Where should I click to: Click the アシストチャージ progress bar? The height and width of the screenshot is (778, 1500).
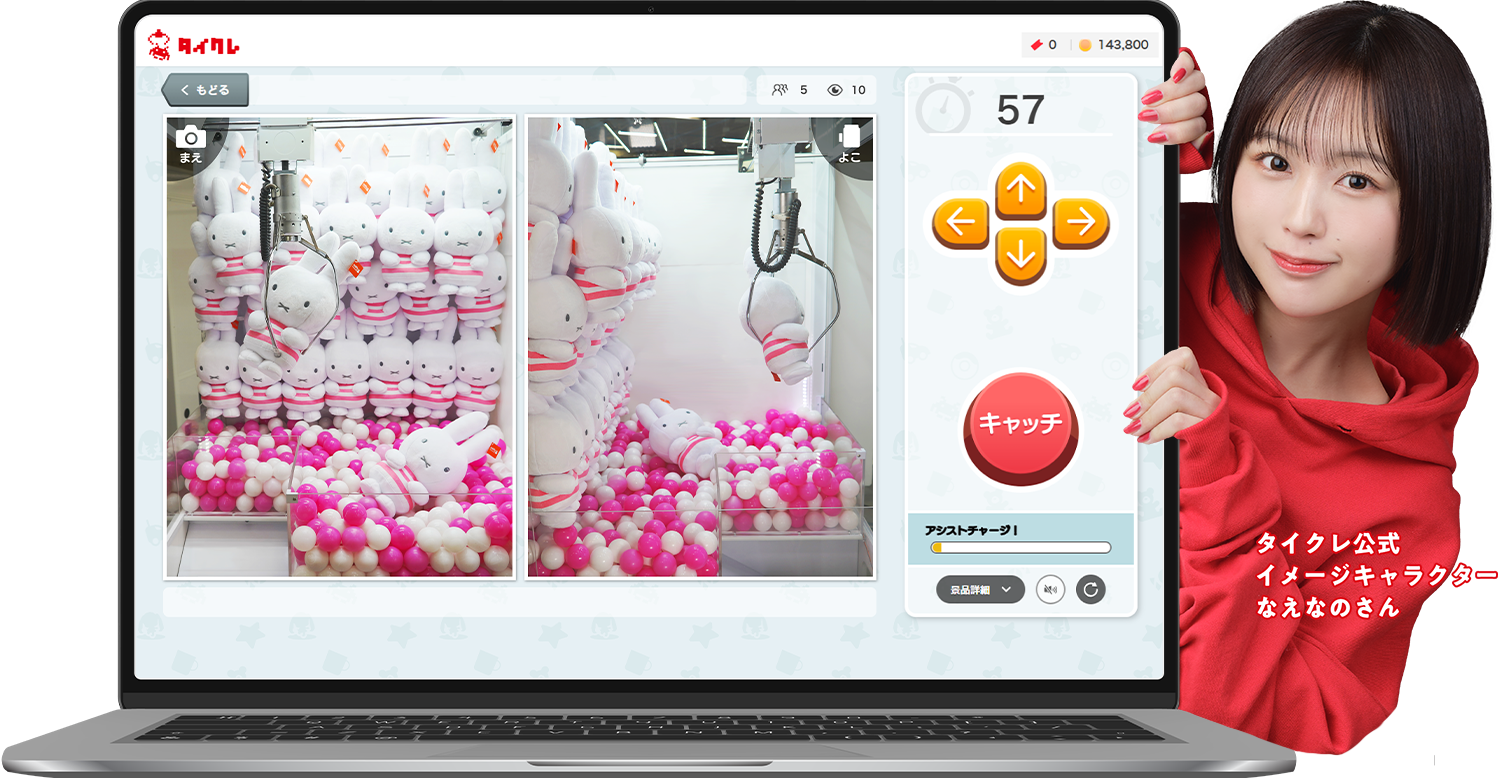tap(1020, 547)
